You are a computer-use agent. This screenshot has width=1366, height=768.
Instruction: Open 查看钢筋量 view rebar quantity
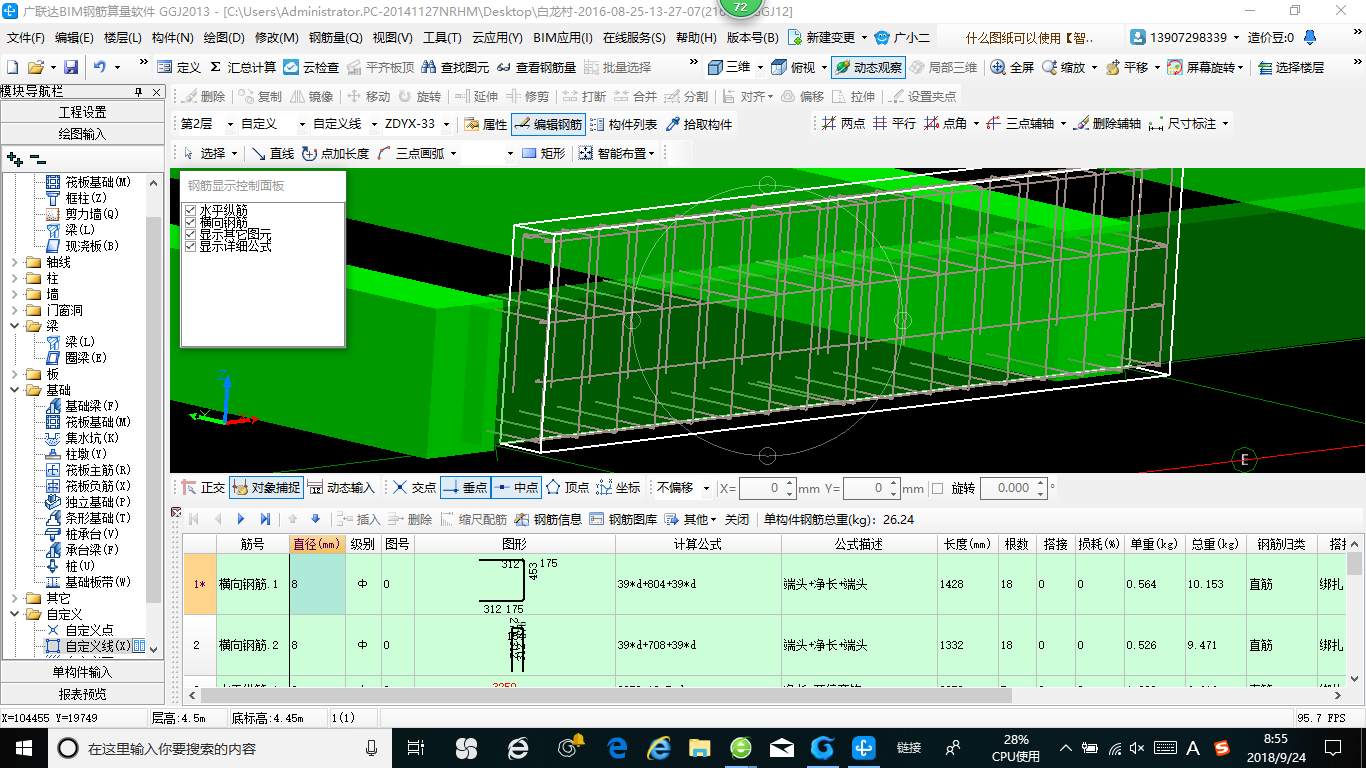[x=536, y=67]
